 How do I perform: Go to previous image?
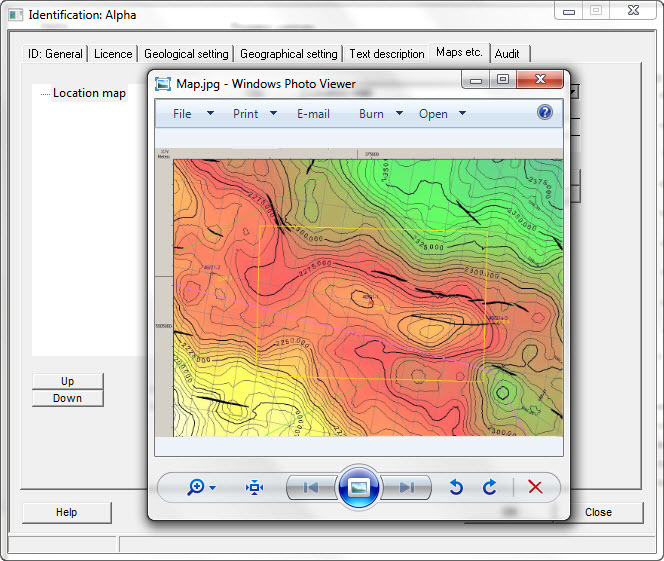point(311,487)
